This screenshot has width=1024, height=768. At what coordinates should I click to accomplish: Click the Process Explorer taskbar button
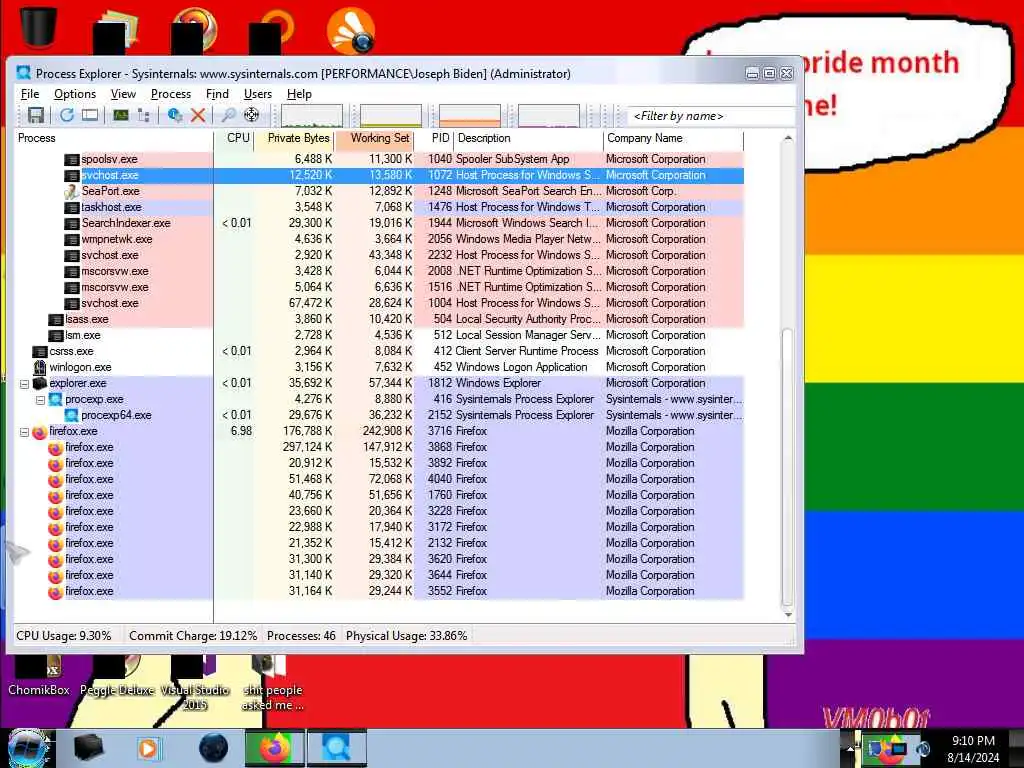pyautogui.click(x=336, y=748)
